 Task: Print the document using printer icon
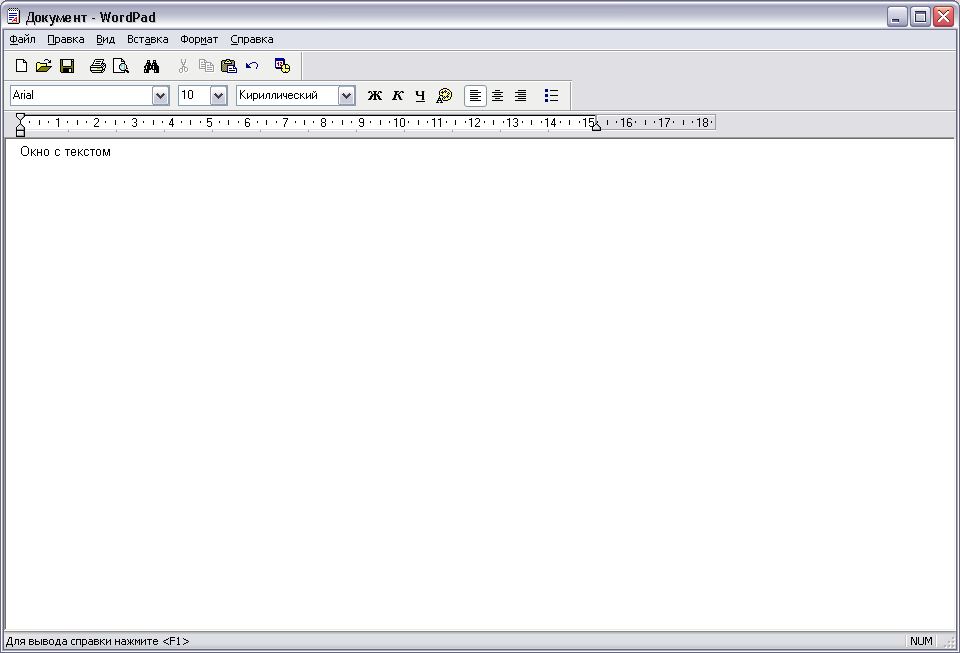click(97, 66)
